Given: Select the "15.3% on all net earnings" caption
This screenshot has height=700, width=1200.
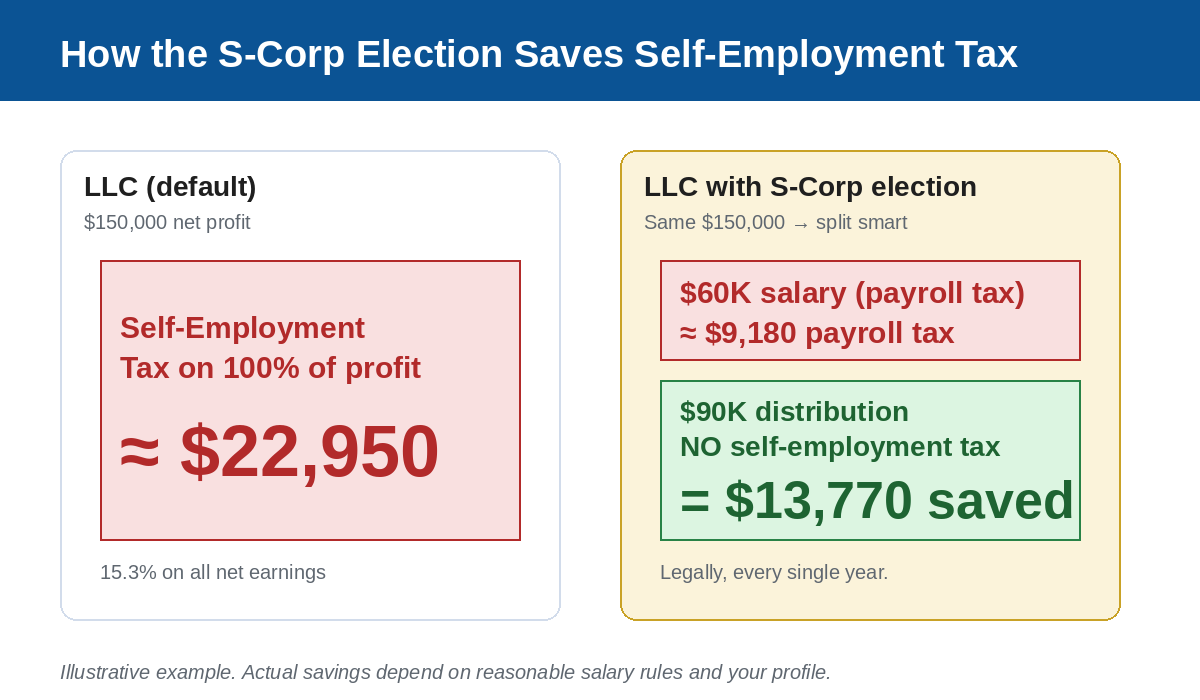Looking at the screenshot, I should (x=213, y=572).
